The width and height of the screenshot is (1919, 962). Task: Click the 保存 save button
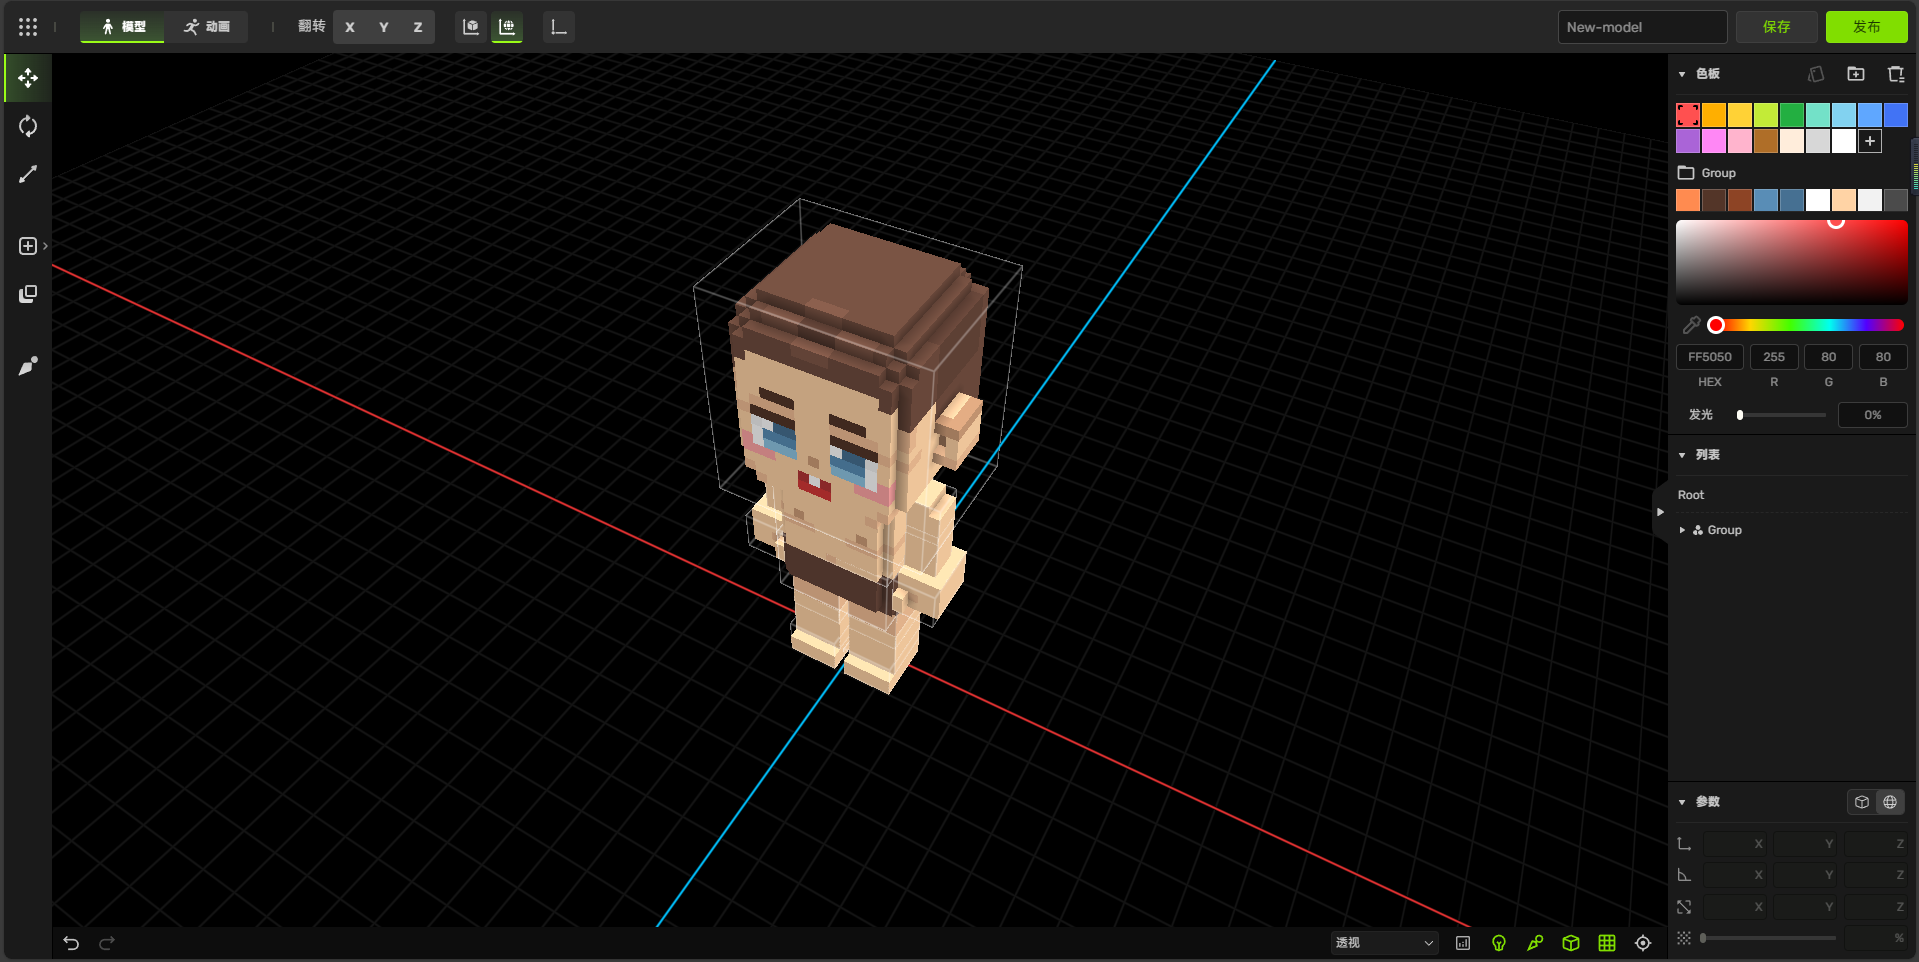point(1776,27)
